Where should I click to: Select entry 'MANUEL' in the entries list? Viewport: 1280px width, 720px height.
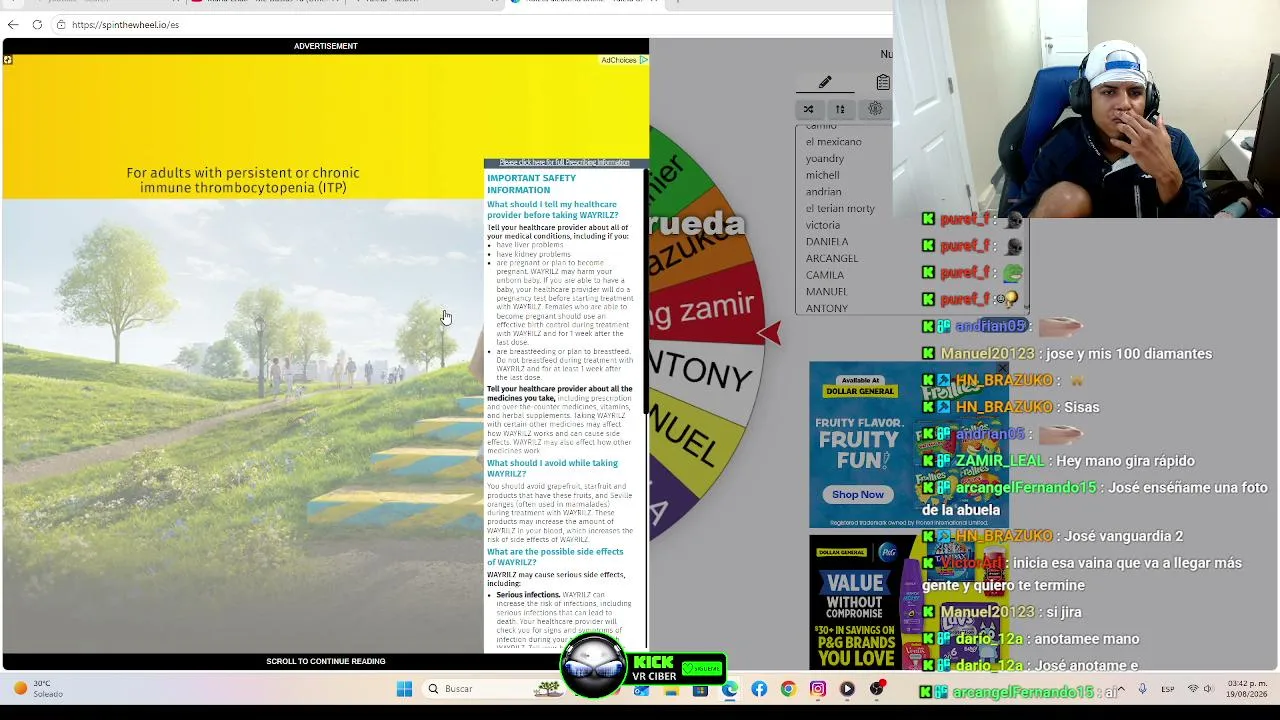827,292
